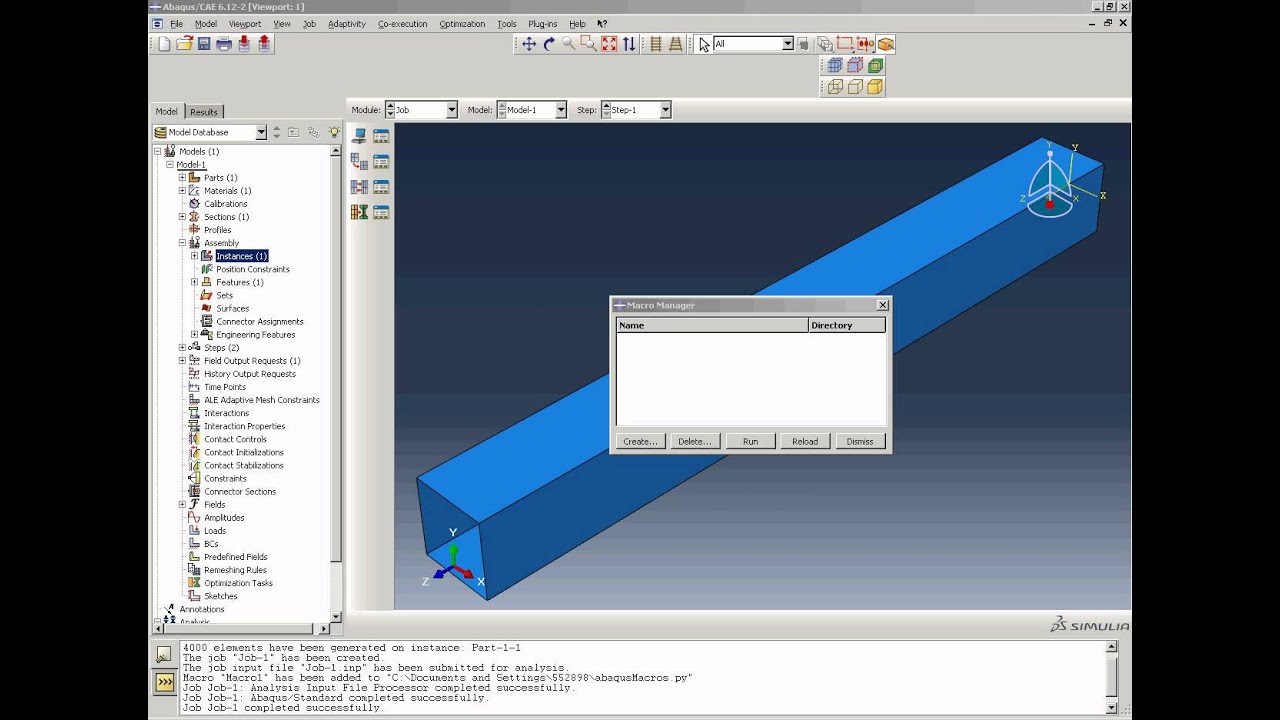Open the Job menu
The width and height of the screenshot is (1280, 720).
click(309, 24)
